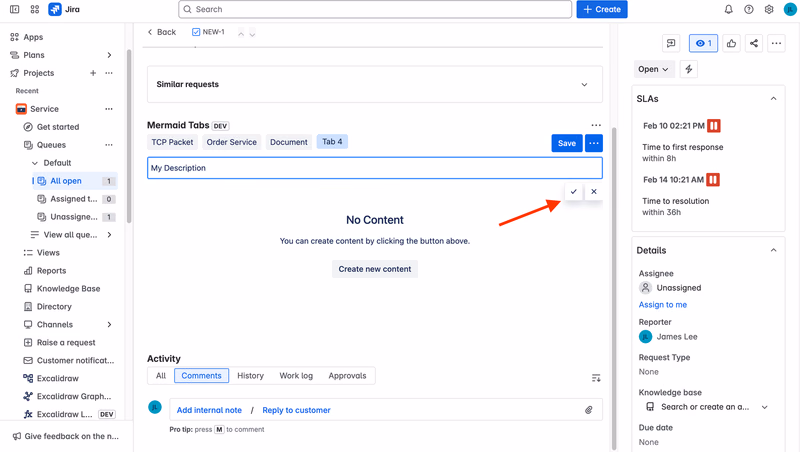Image resolution: width=800 pixels, height=452 pixels.
Task: Click Add internal note
Action: (209, 410)
